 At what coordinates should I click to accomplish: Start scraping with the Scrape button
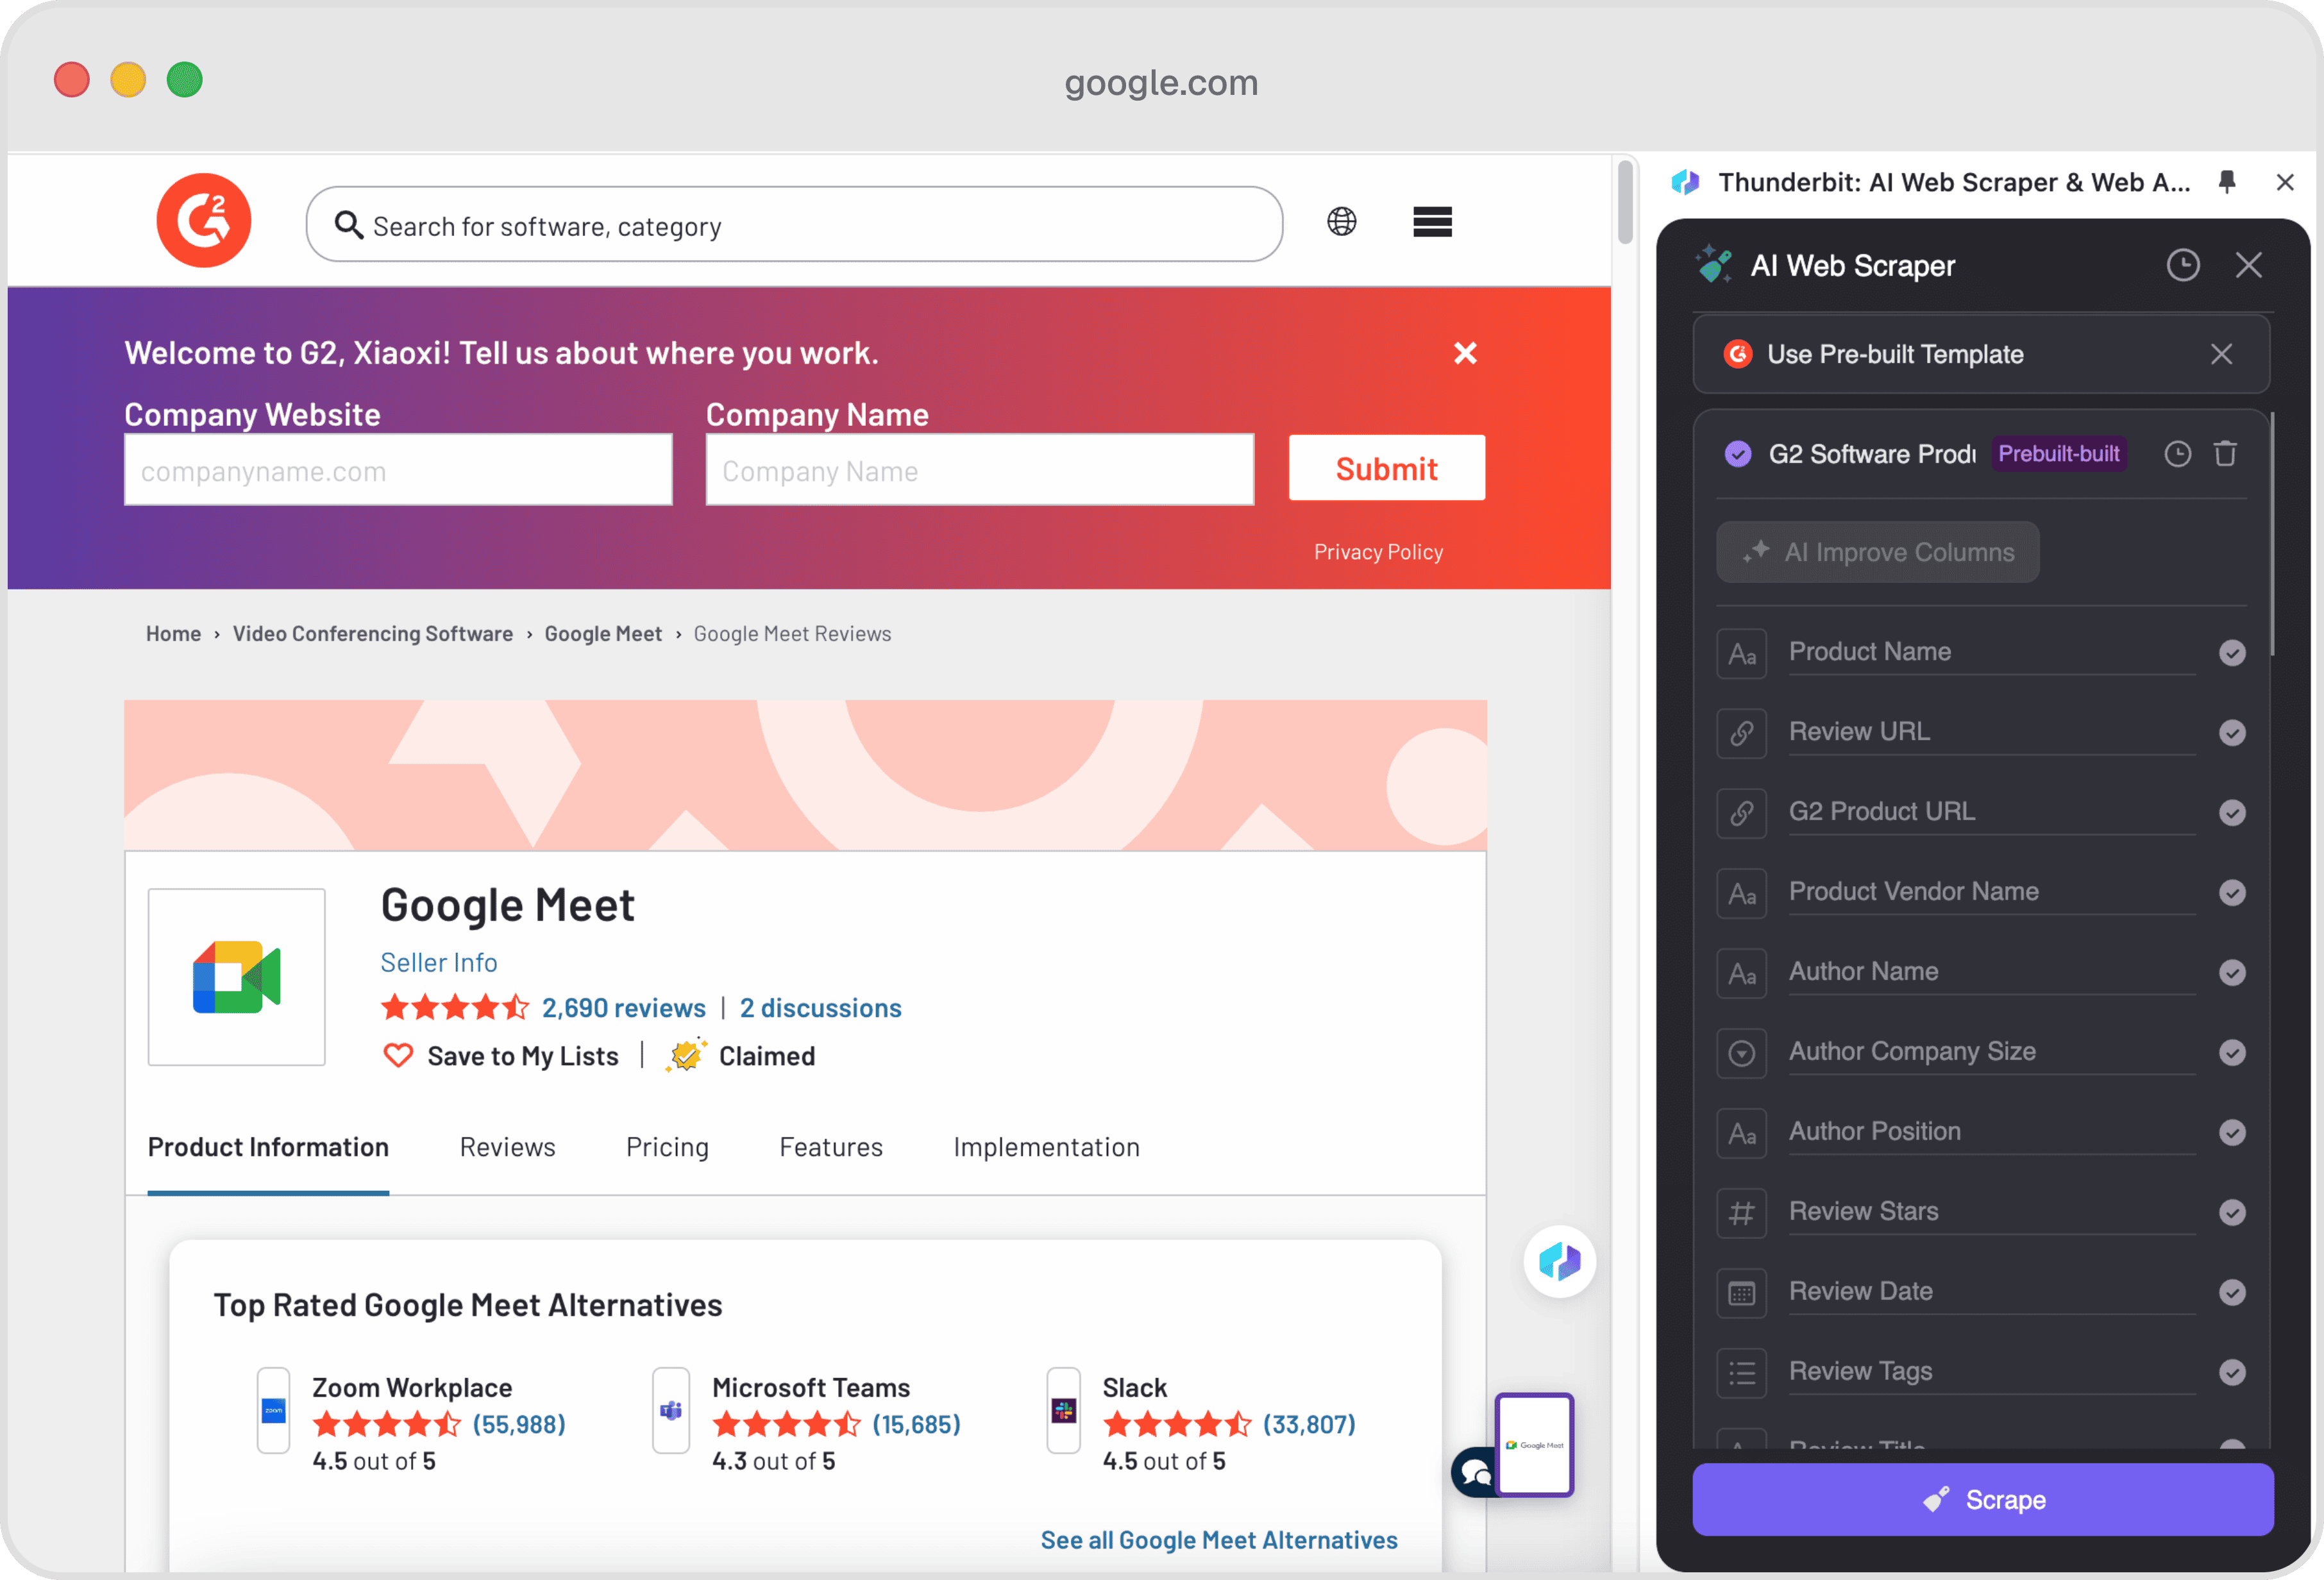[x=1982, y=1499]
